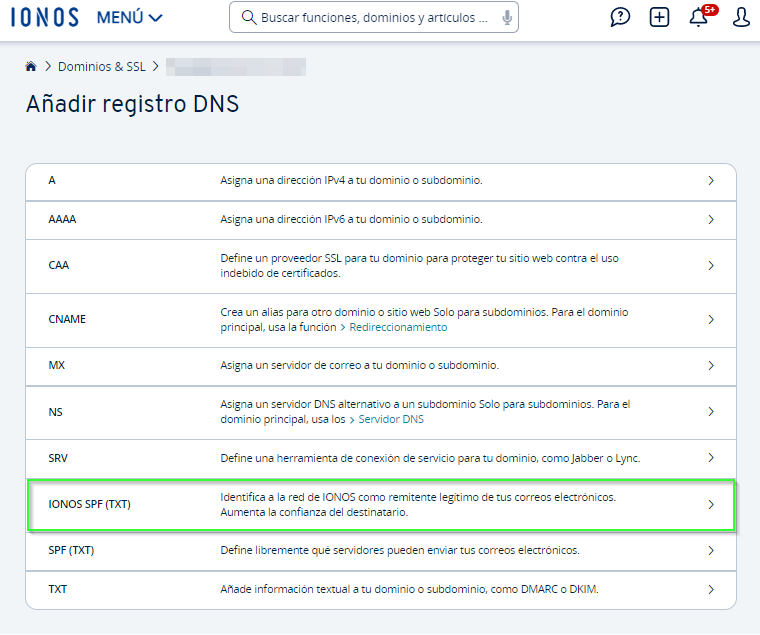Image resolution: width=760 pixels, height=635 pixels.
Task: Click Define libremente qué servidores description
Action: click(400, 550)
